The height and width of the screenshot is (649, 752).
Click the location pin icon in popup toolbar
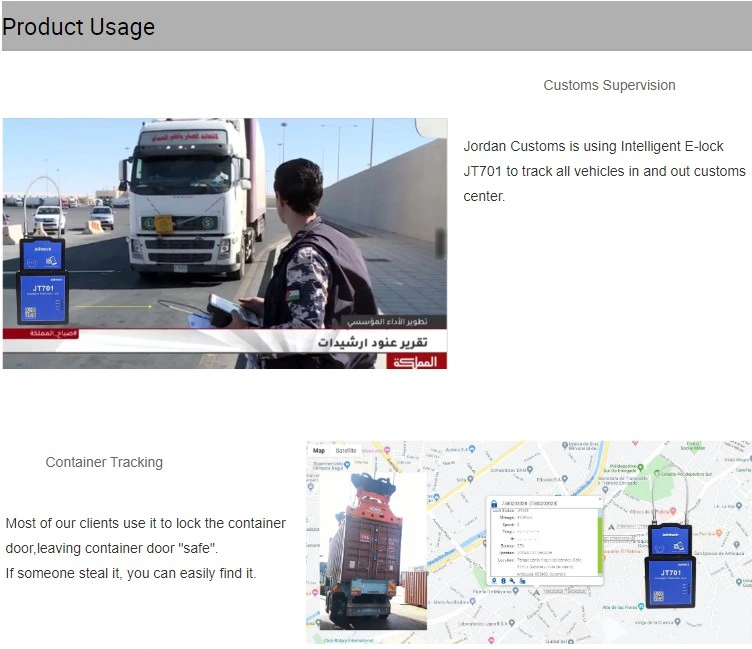494,581
